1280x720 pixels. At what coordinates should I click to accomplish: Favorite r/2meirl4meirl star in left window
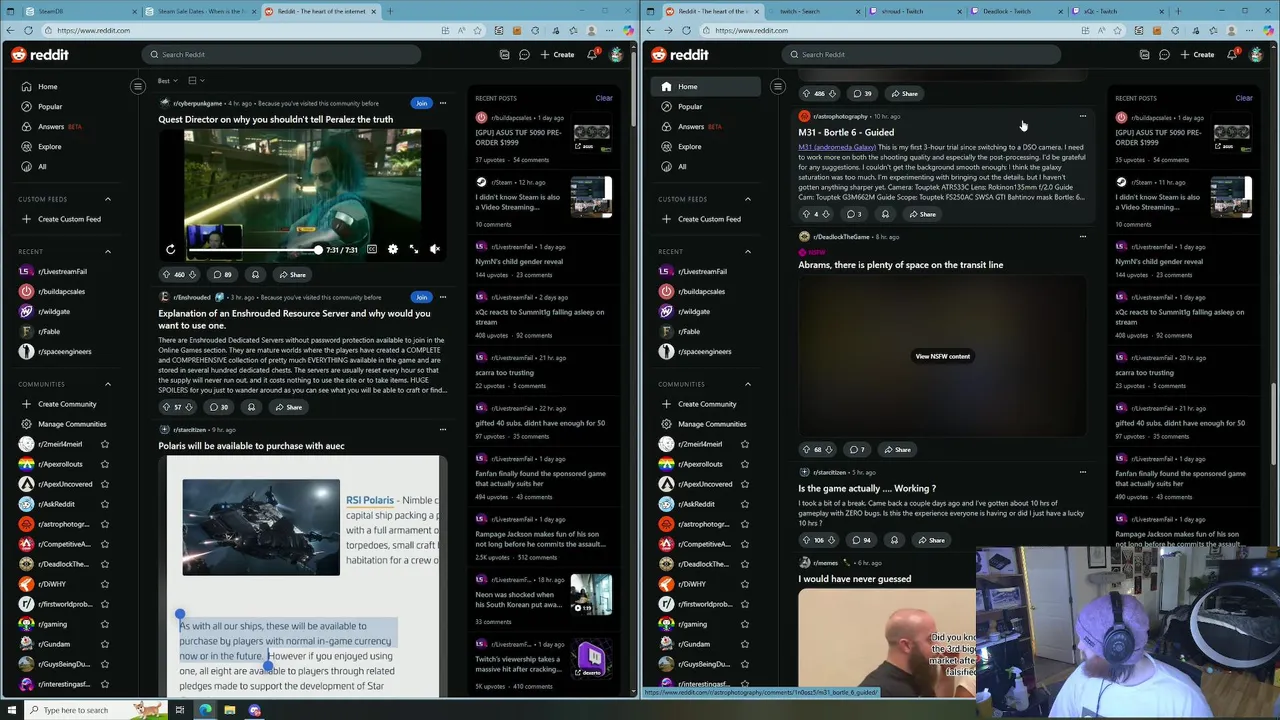pyautogui.click(x=104, y=444)
